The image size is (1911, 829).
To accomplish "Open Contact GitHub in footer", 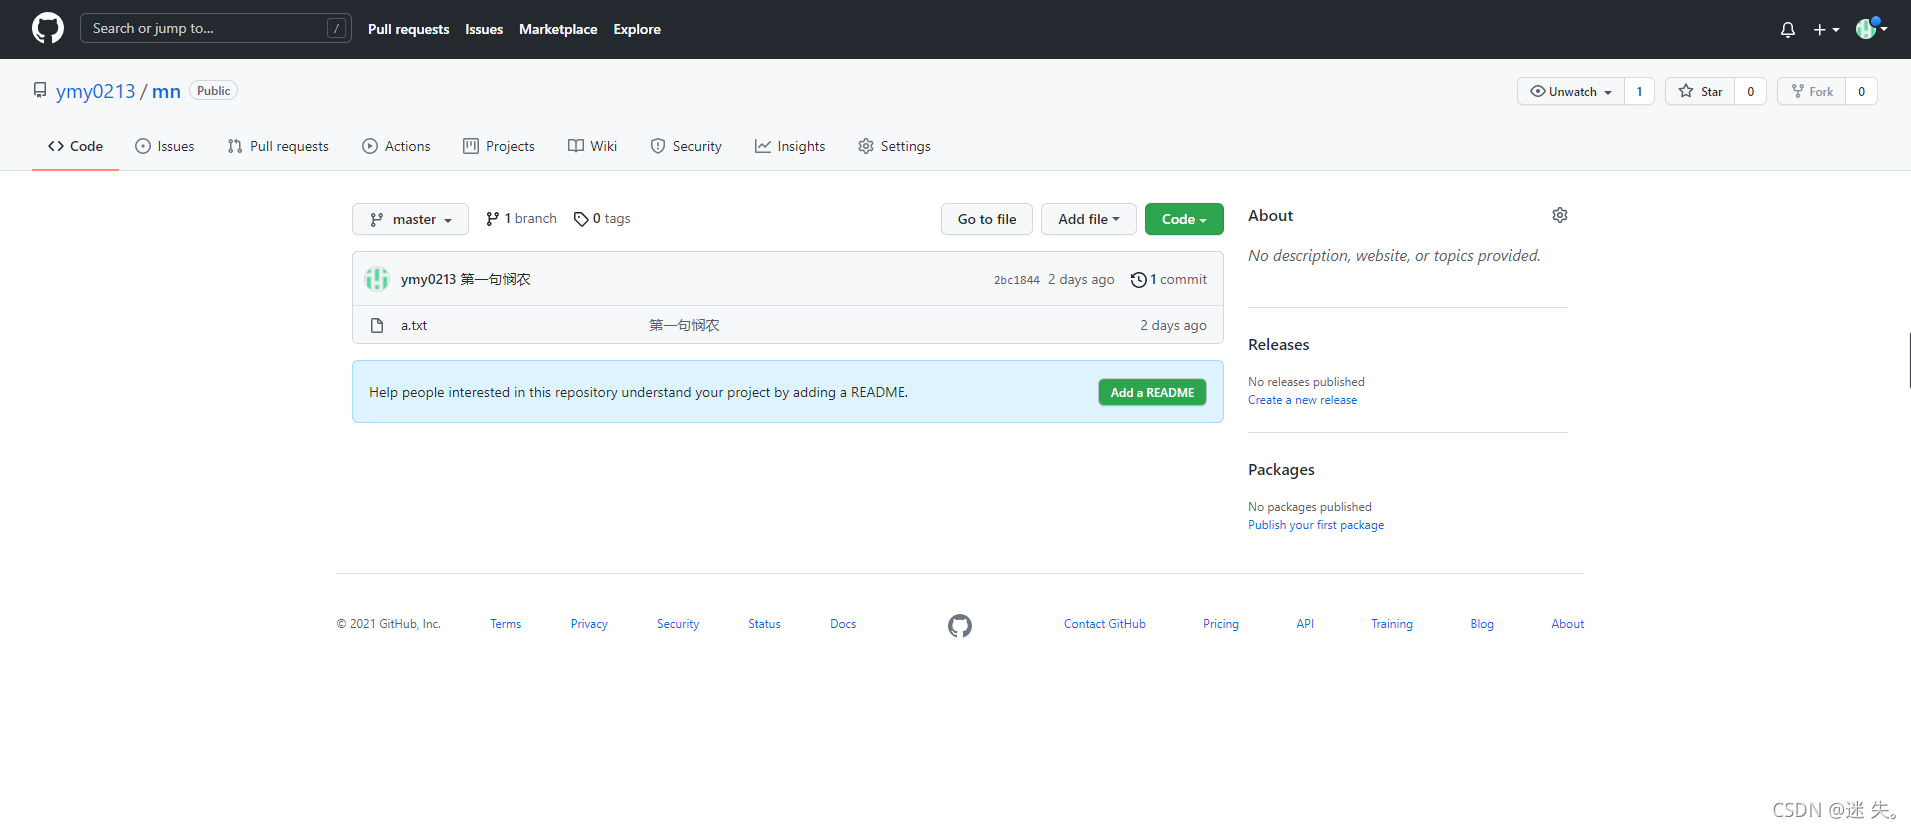I will pyautogui.click(x=1104, y=624).
